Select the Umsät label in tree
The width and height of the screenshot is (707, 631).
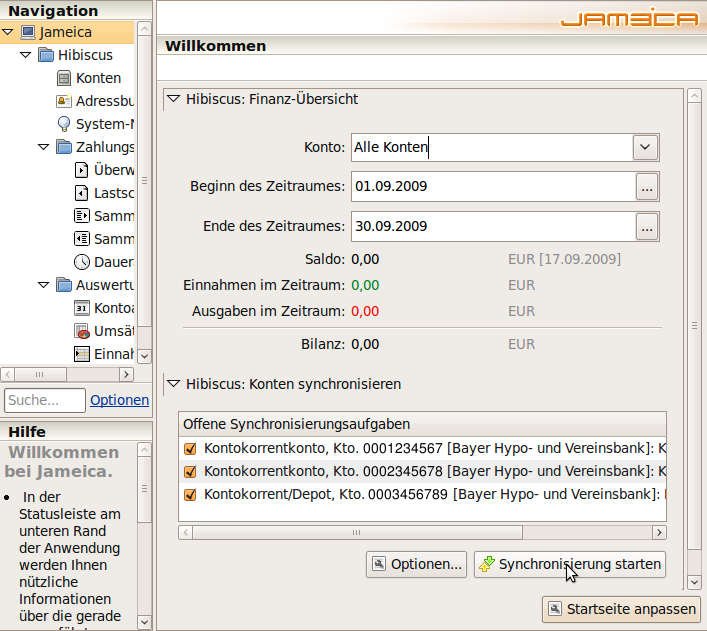point(114,331)
